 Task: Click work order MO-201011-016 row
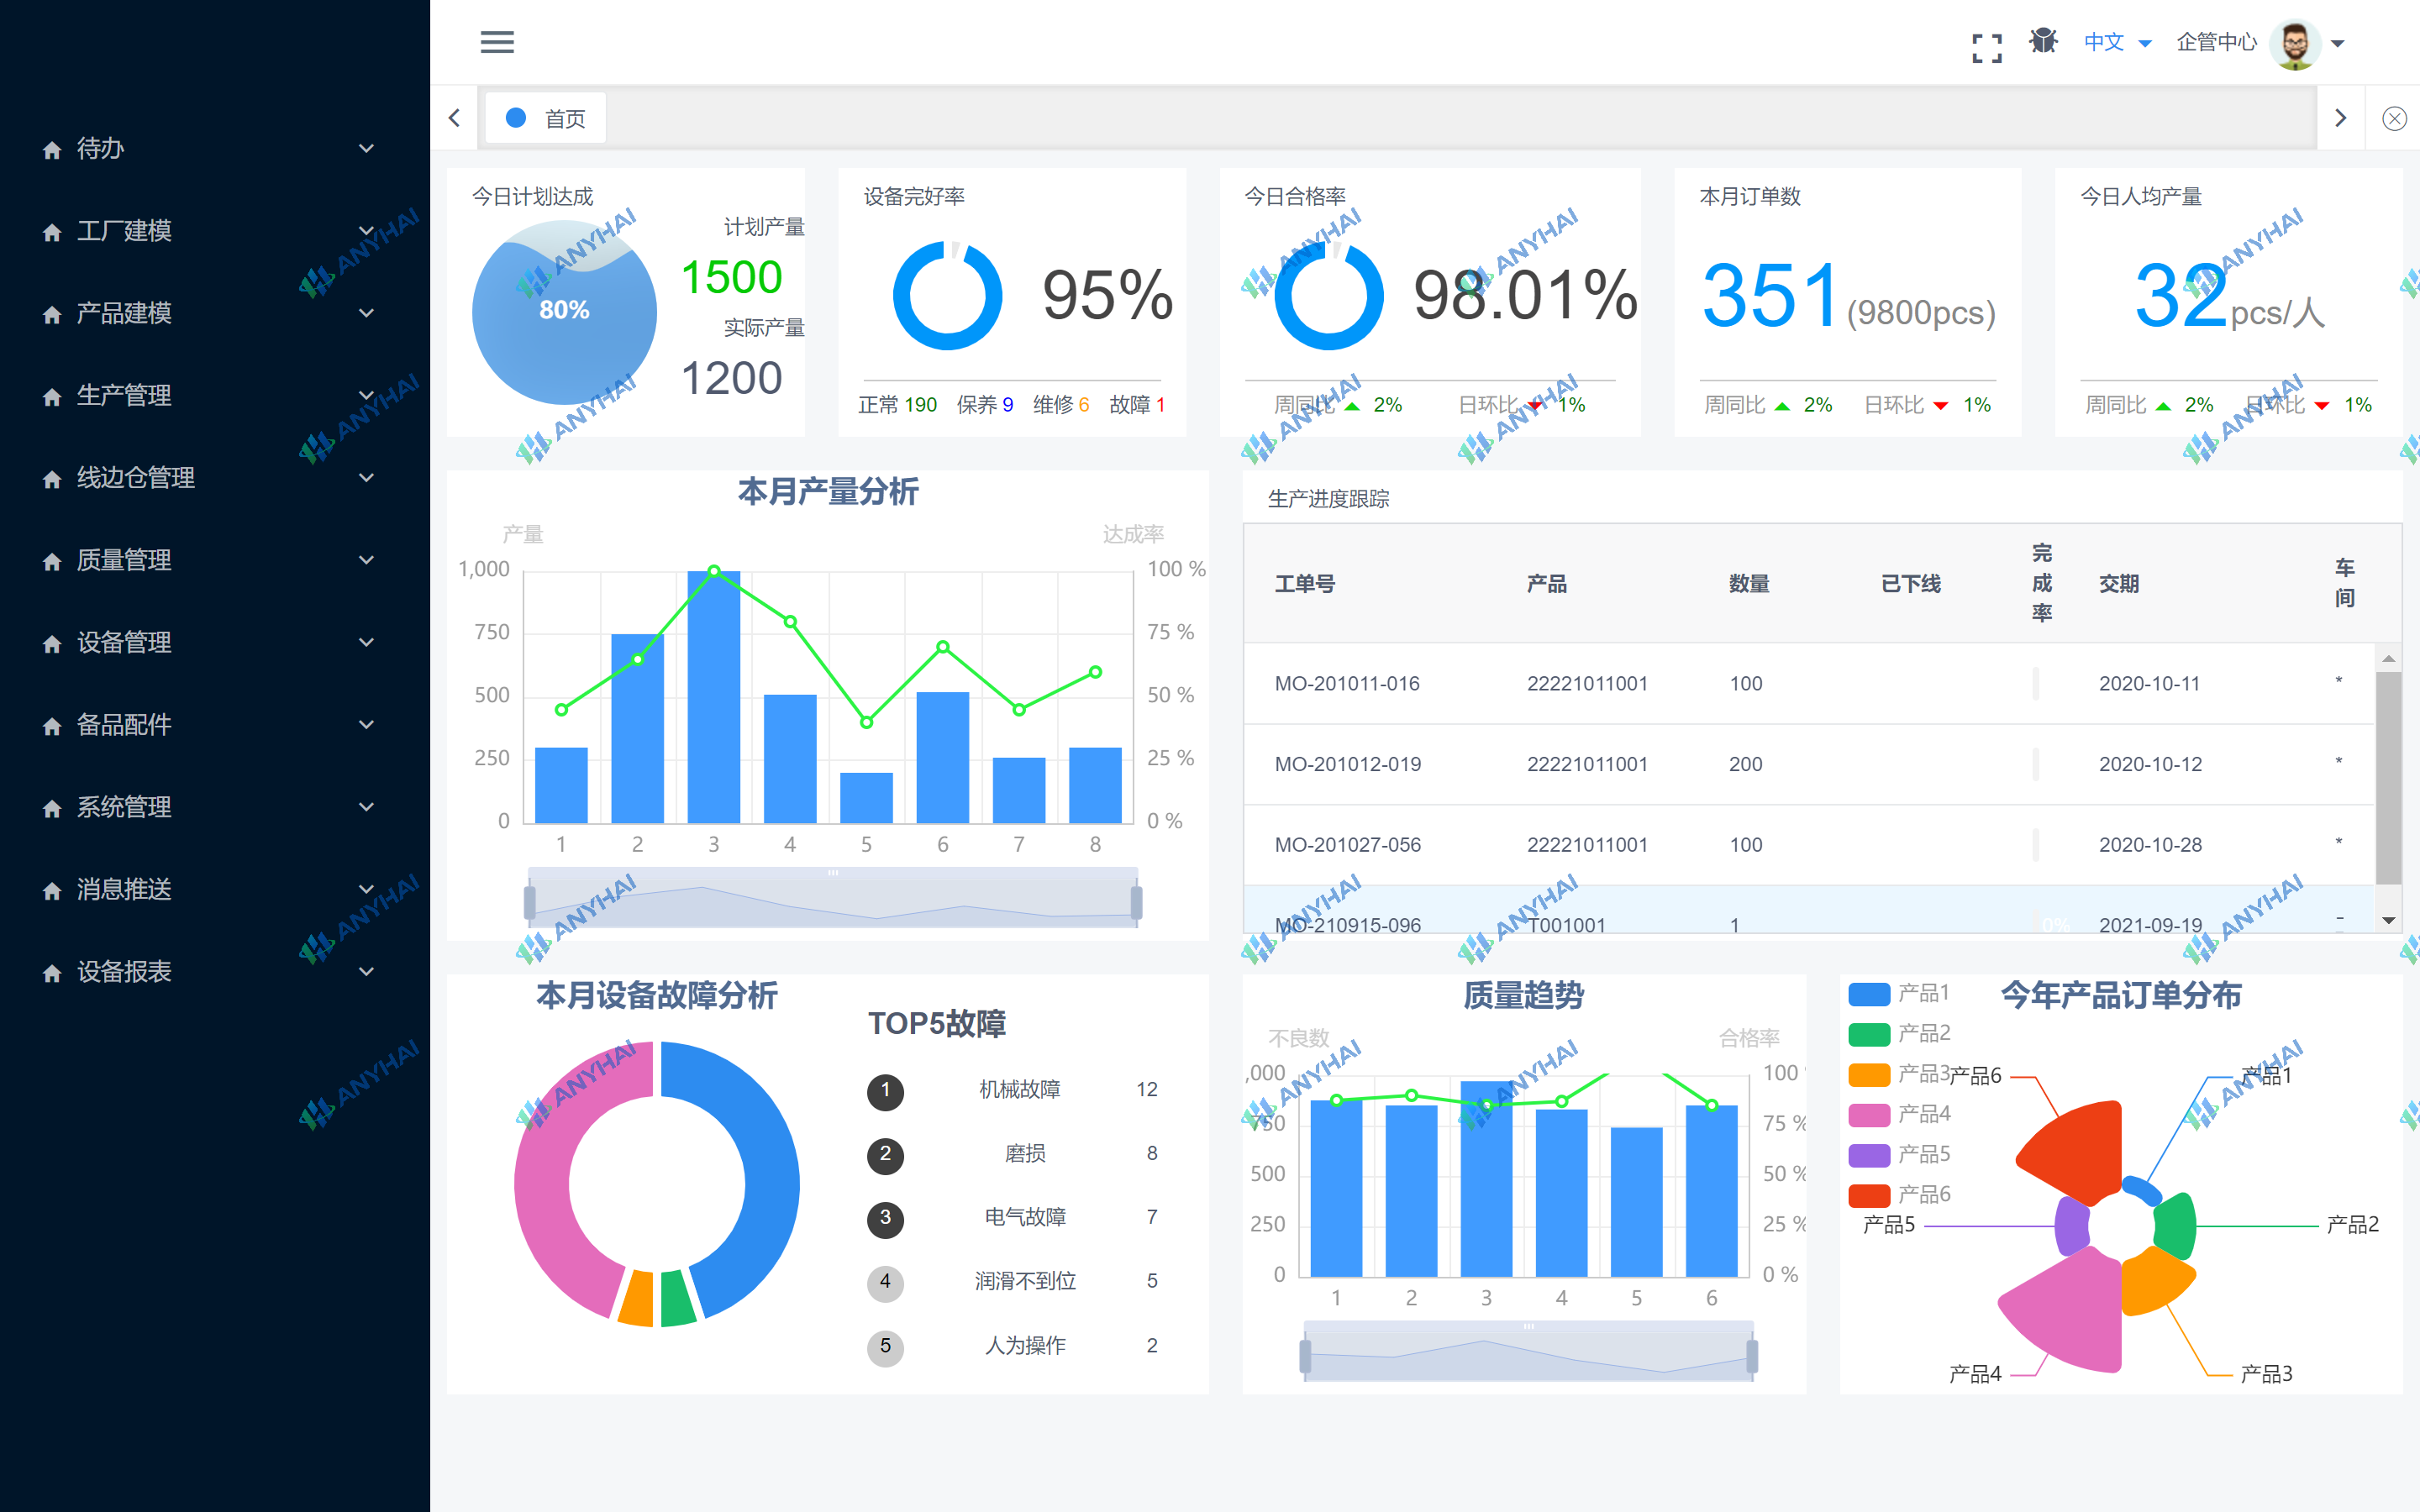(x=1346, y=683)
